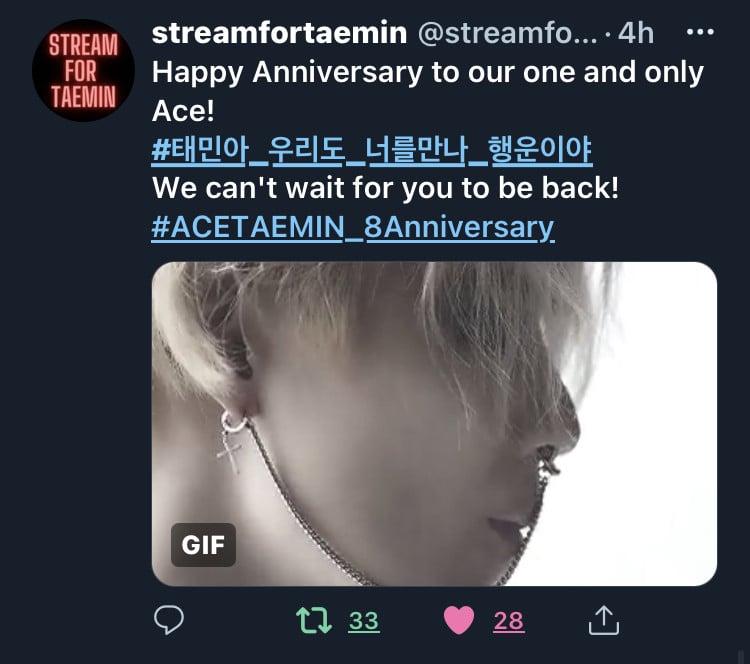Image resolution: width=750 pixels, height=664 pixels.
Task: Click the tweet text 'Happy Anniversary'
Action: 287,73
